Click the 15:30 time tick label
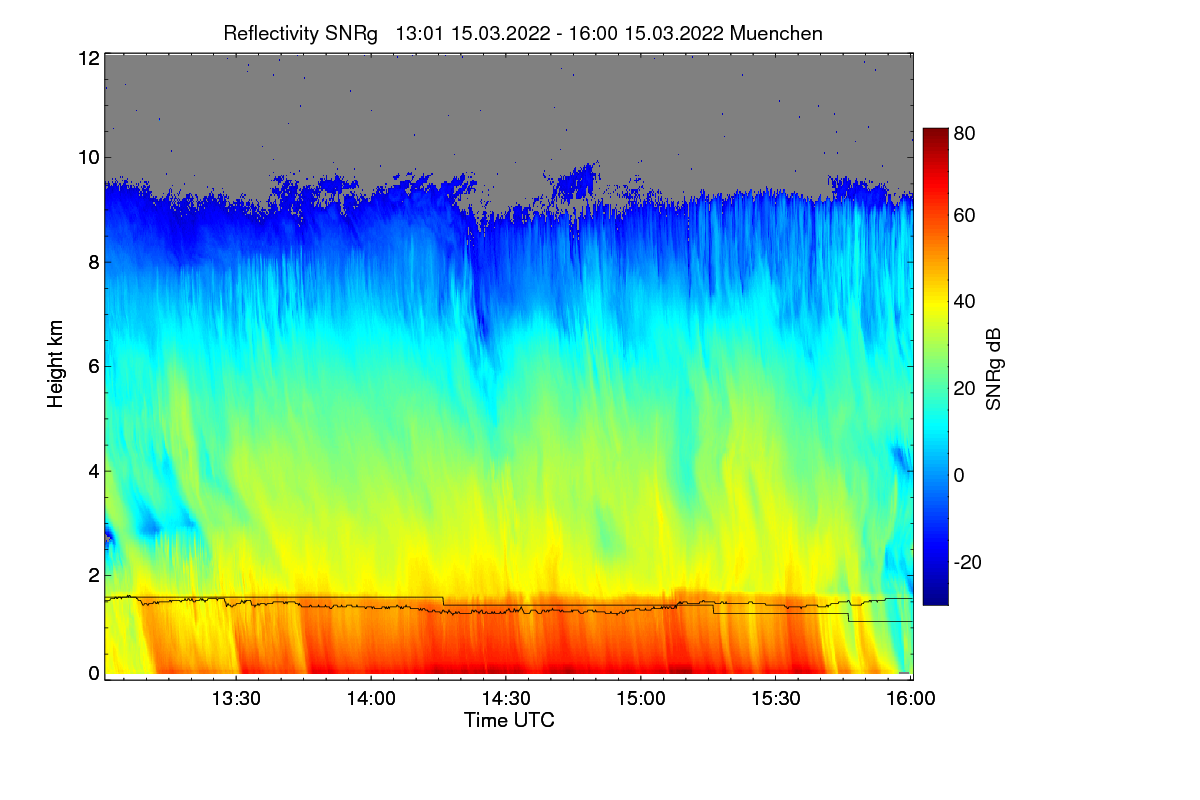 [x=776, y=700]
